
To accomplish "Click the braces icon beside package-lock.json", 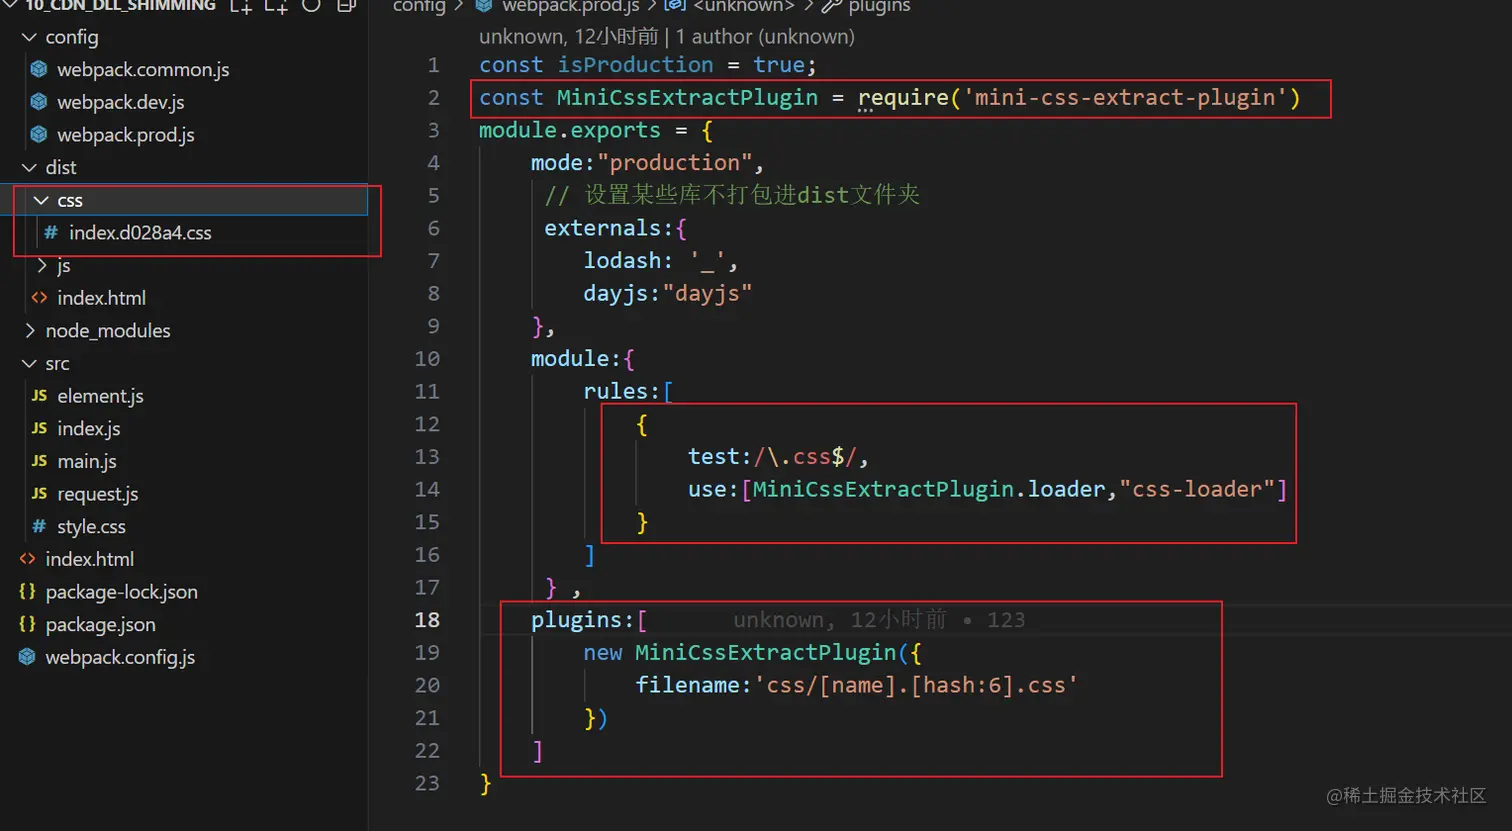I will coord(27,591).
